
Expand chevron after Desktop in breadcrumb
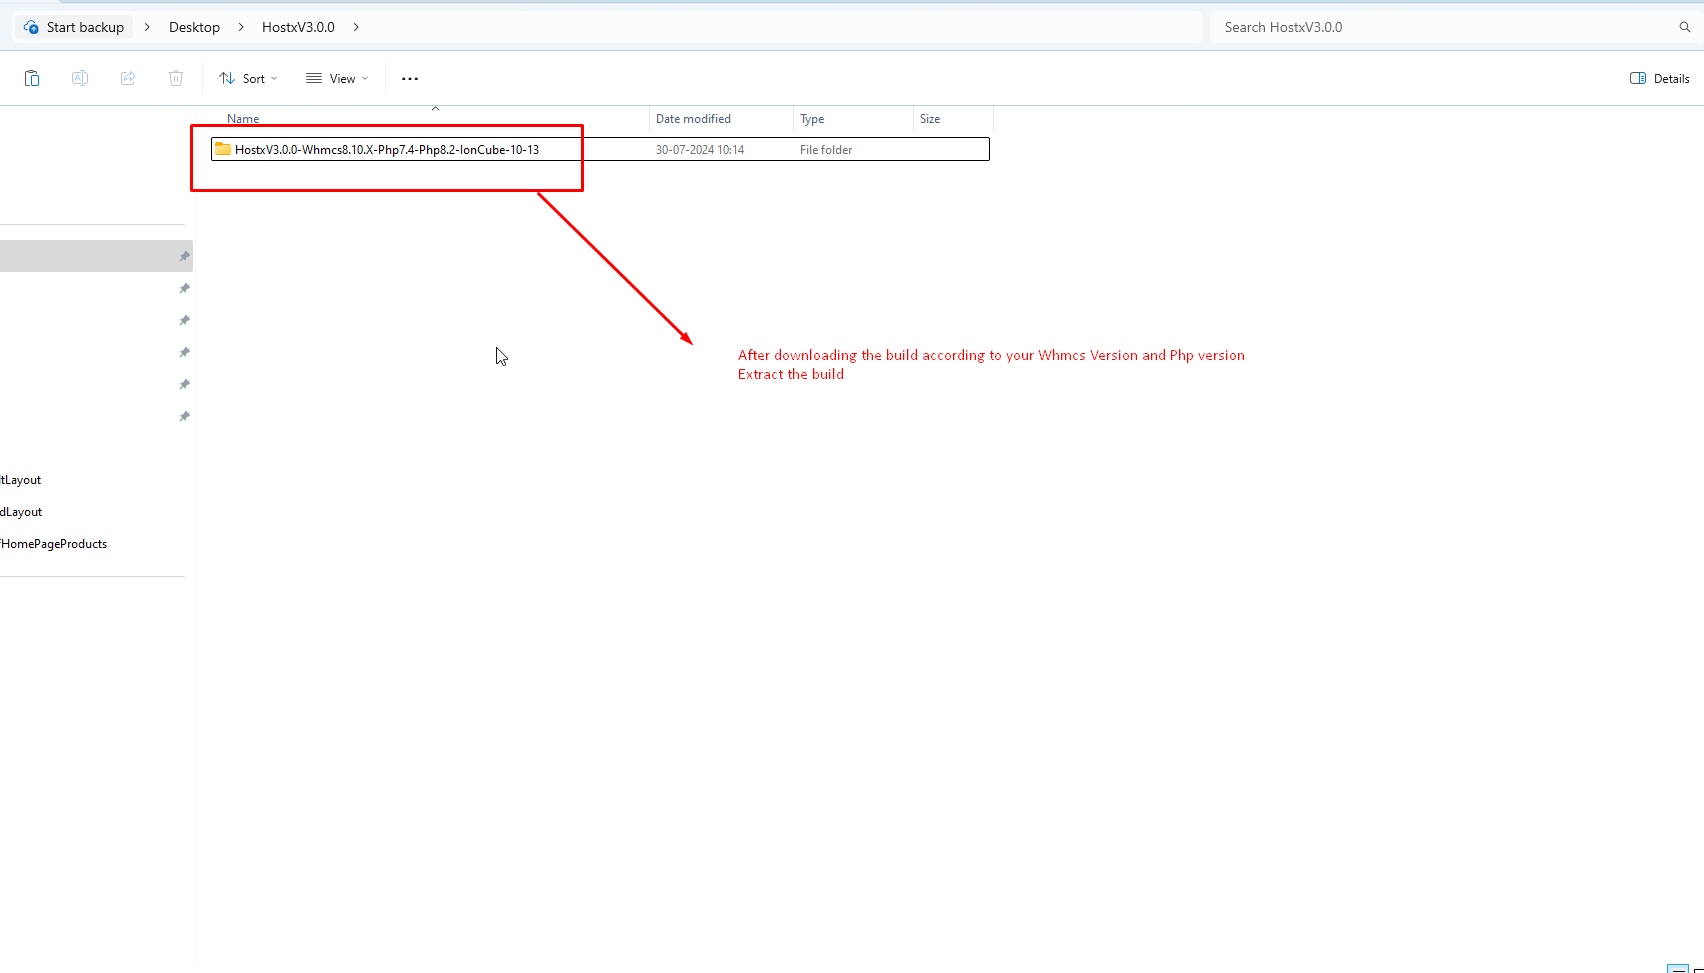tap(241, 27)
